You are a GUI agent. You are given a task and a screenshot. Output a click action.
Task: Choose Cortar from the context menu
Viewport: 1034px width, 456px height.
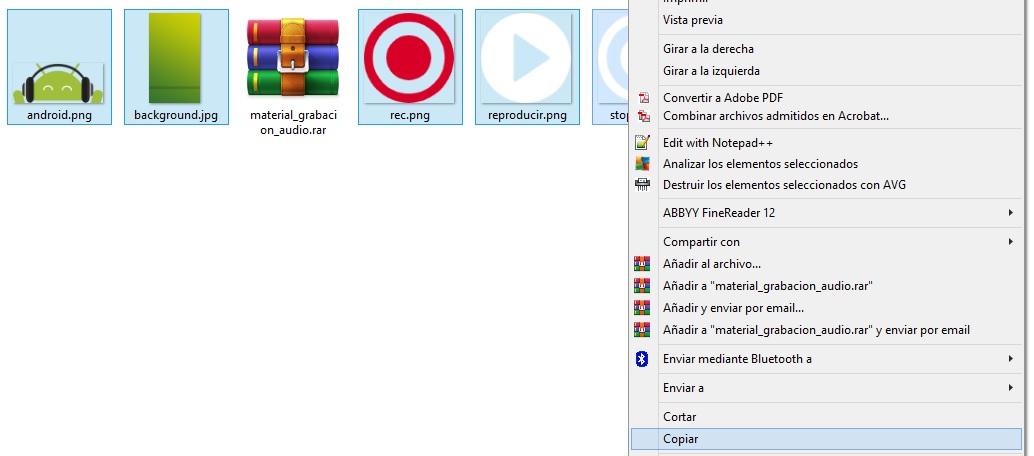(680, 417)
